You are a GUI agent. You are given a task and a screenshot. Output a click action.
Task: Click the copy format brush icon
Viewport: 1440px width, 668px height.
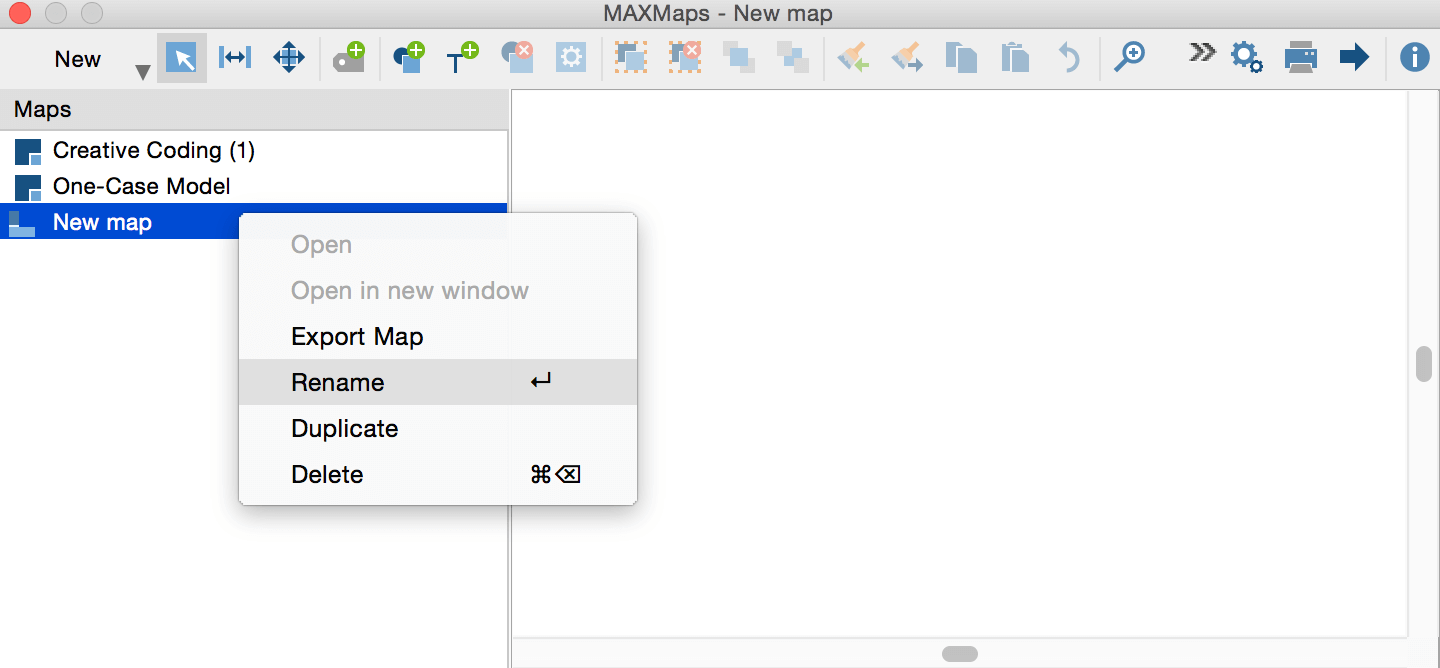pos(853,58)
